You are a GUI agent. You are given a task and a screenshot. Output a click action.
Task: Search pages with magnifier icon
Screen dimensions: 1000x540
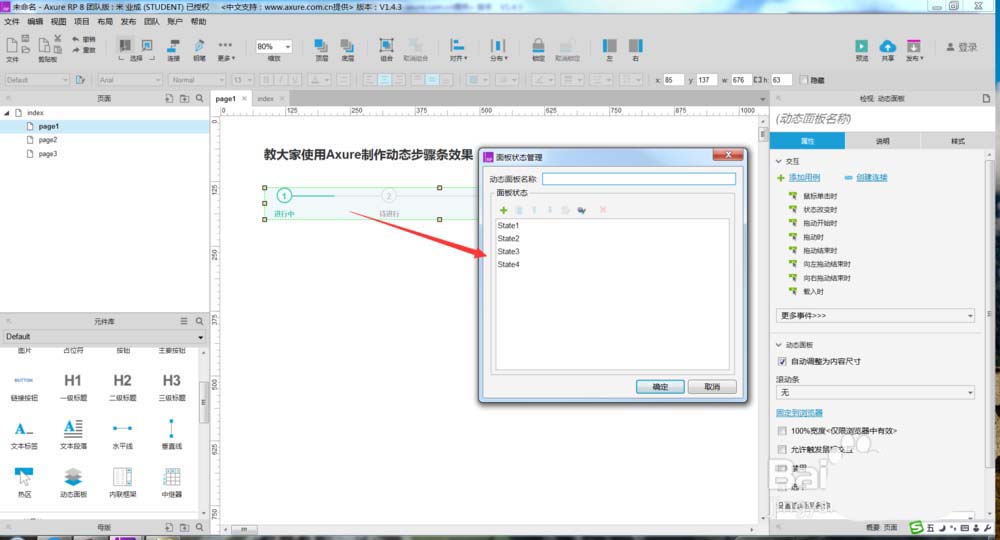[x=200, y=98]
